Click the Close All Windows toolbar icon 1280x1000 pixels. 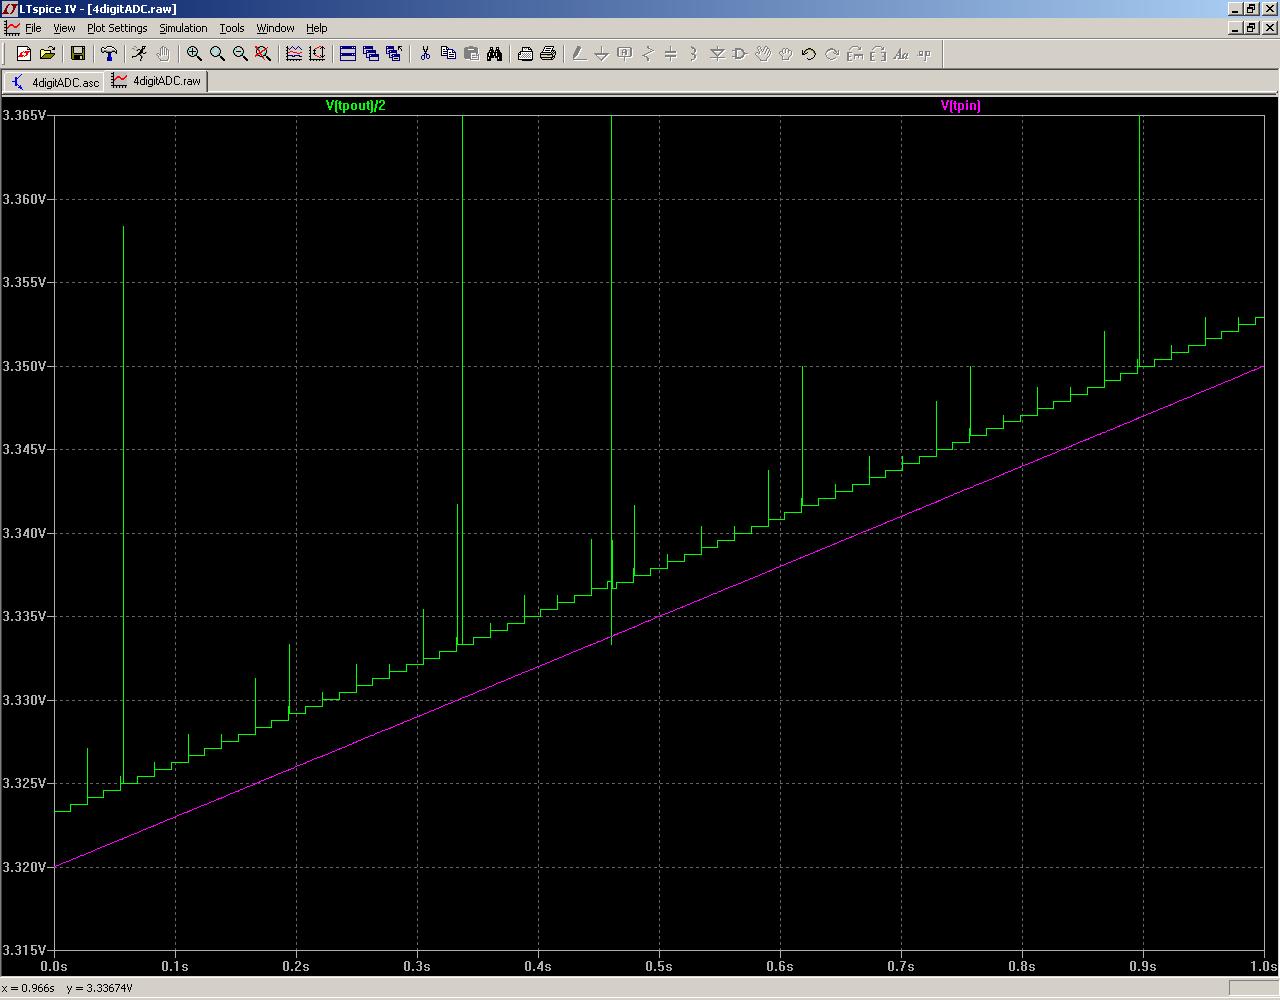coord(394,54)
